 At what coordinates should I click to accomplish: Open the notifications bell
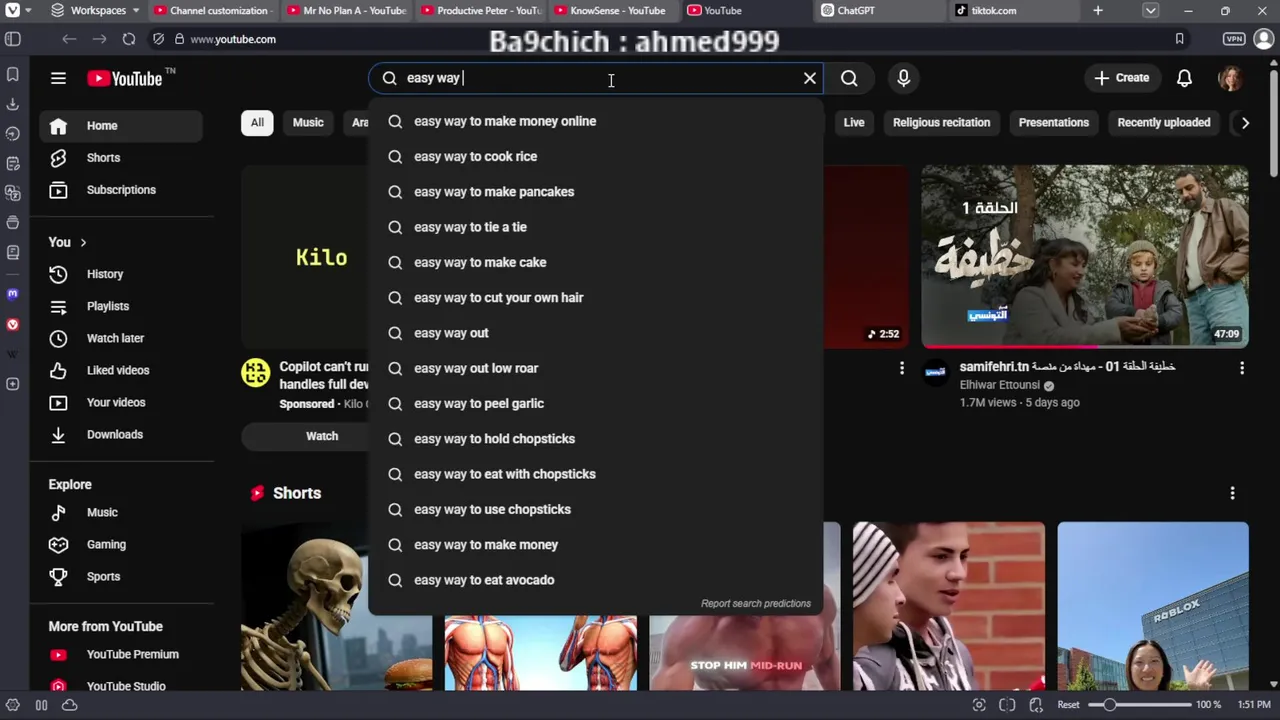[1184, 78]
